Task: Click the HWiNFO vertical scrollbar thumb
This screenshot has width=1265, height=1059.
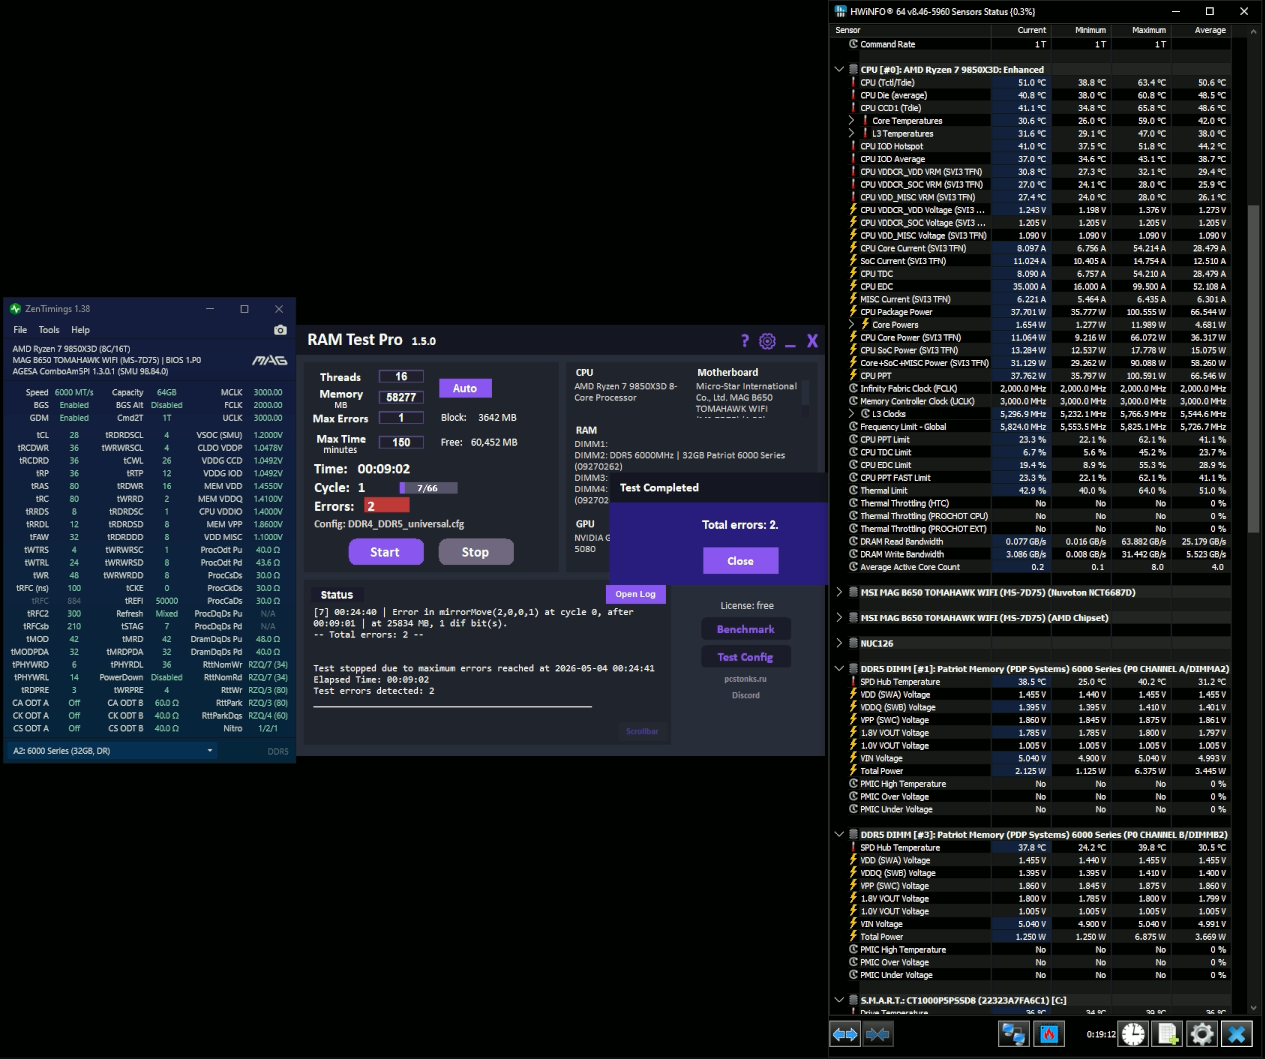Action: (x=1253, y=367)
